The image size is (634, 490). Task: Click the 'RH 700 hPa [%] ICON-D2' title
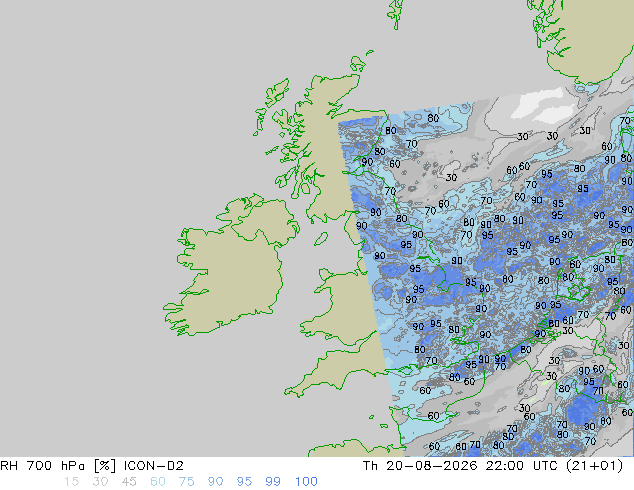tap(92, 466)
